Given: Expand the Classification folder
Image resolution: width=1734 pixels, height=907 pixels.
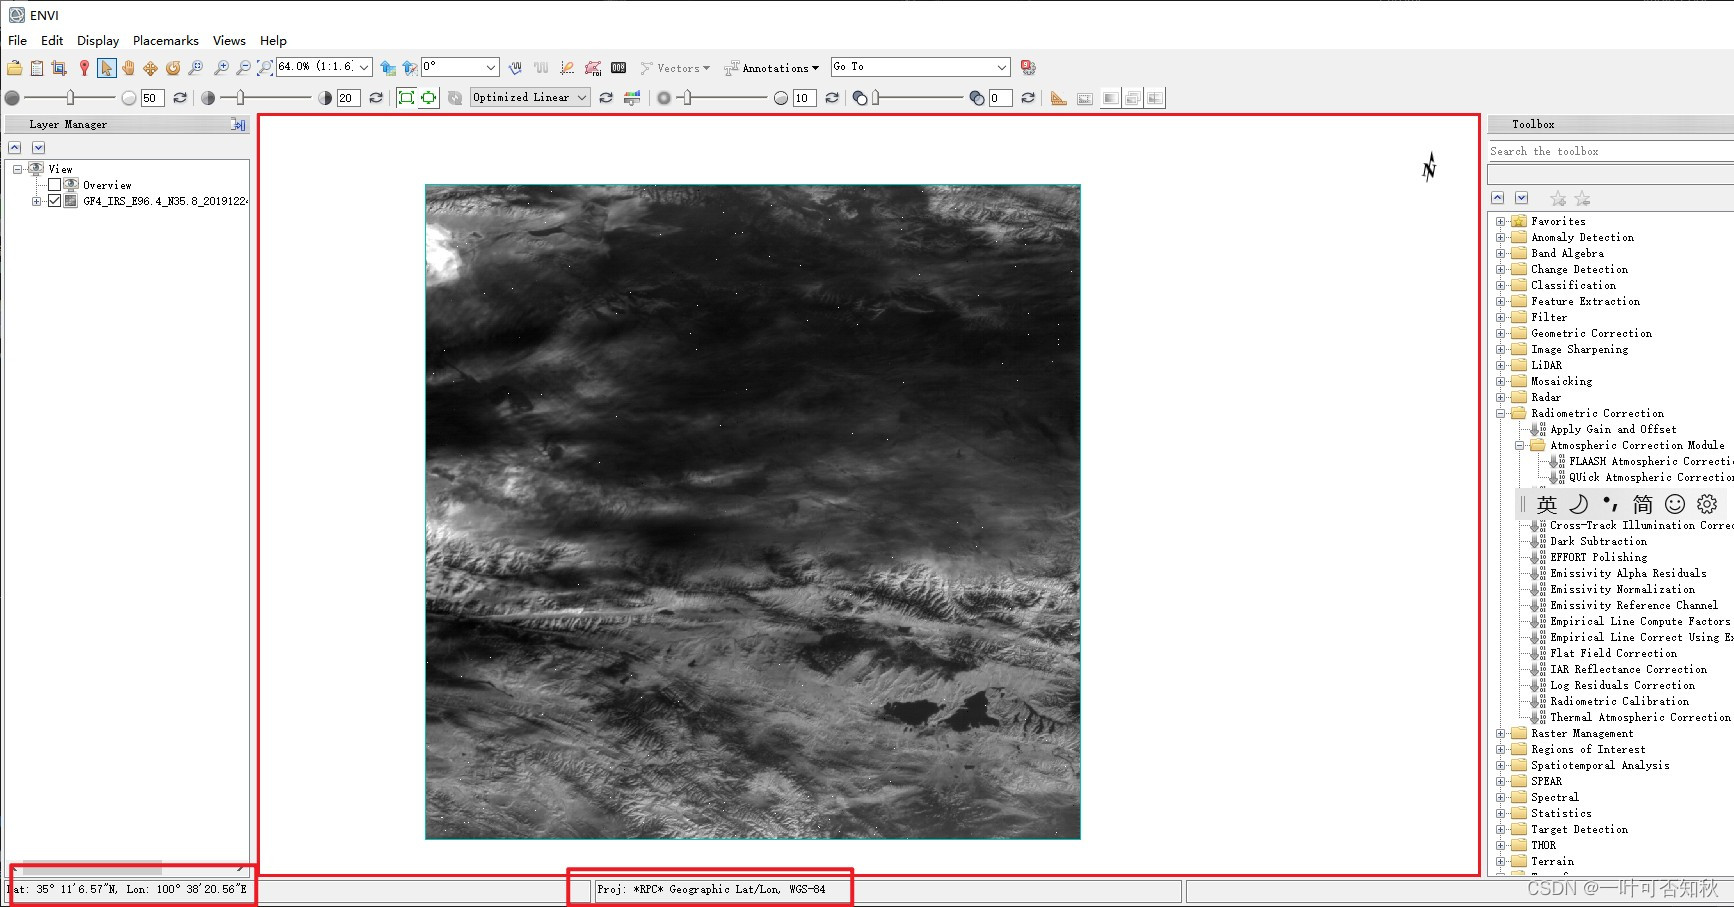Looking at the screenshot, I should [1501, 285].
